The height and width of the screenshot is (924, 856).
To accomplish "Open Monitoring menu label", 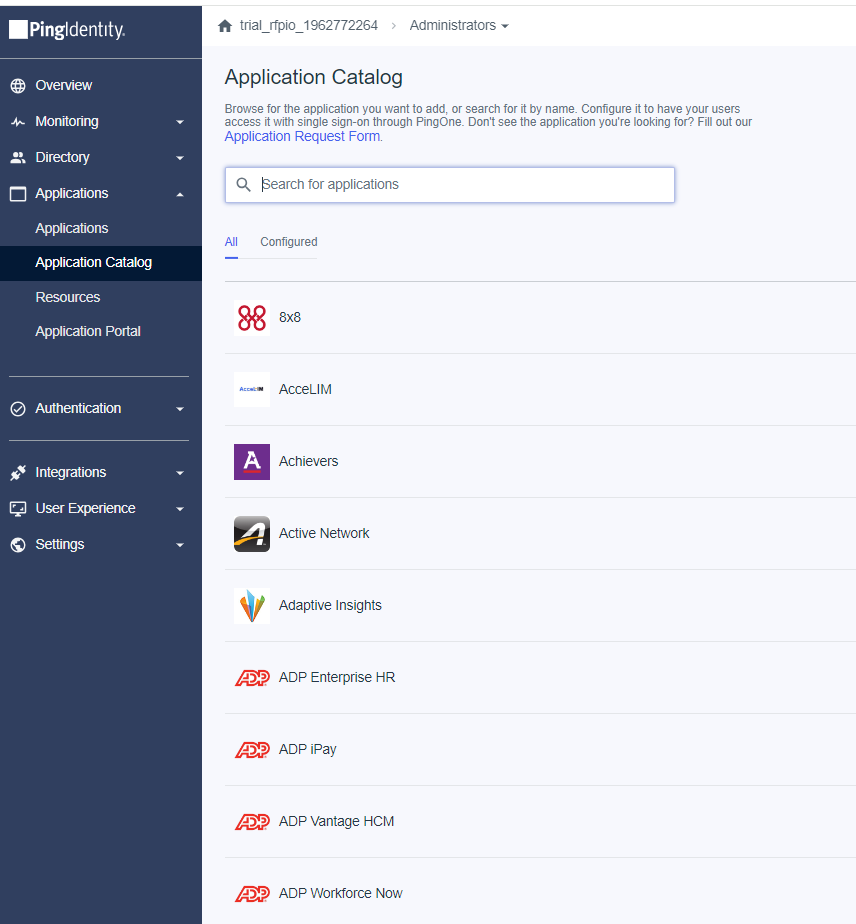I will 67,121.
